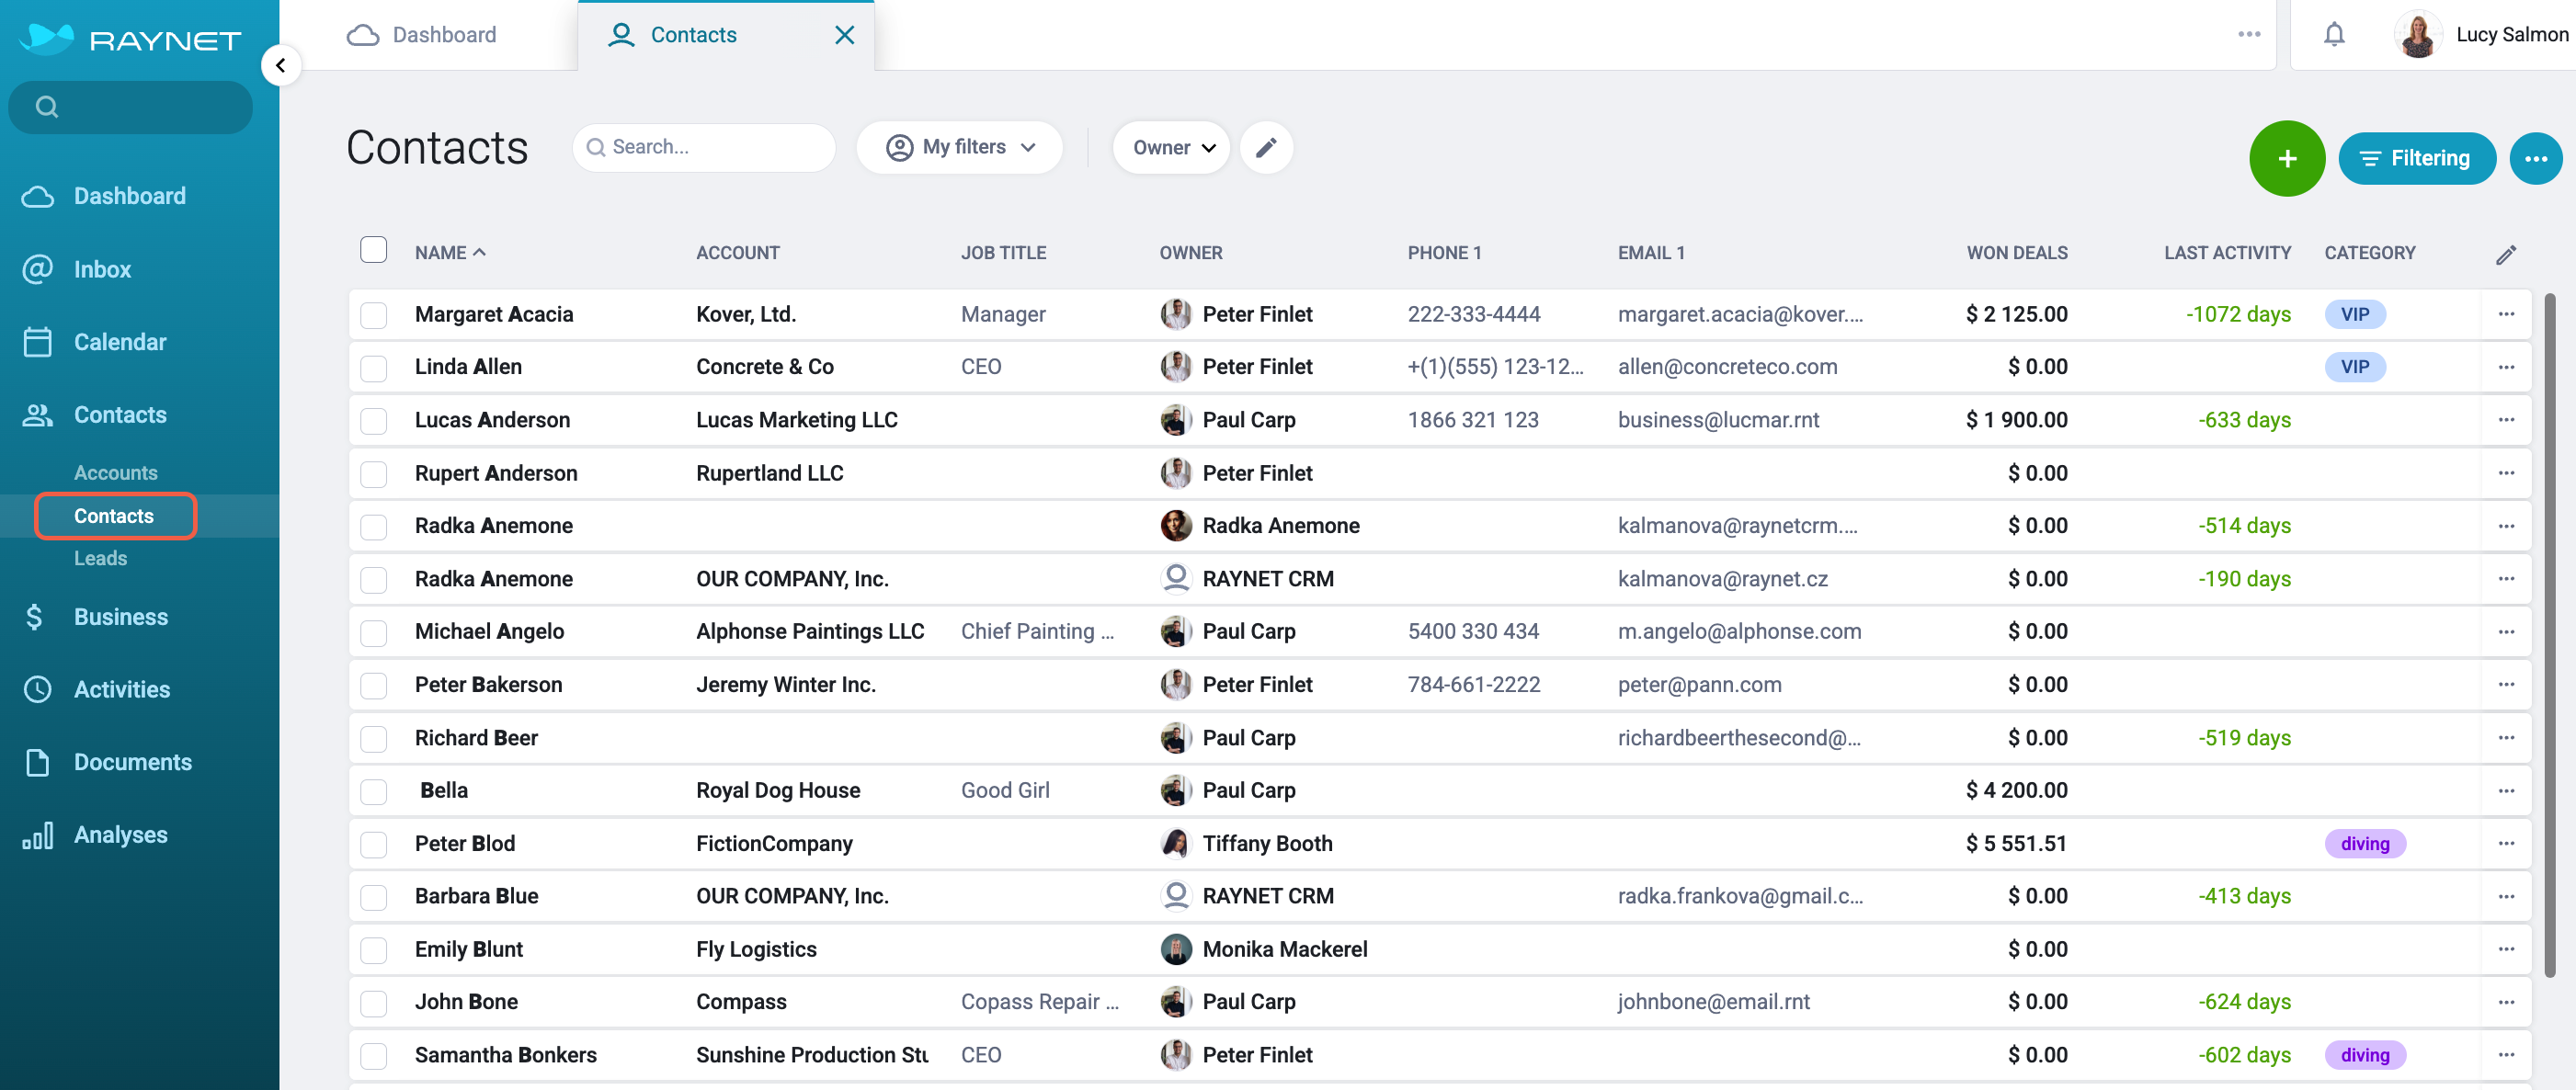Check the box for Margaret Acacia
The width and height of the screenshot is (2576, 1090).
(x=373, y=315)
